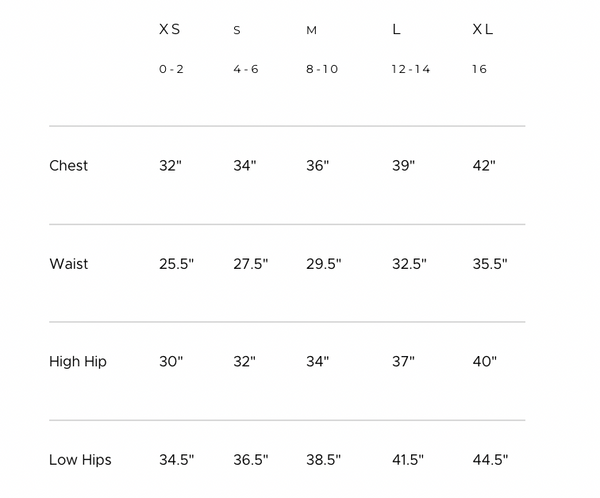Screen dimensions: 600x498
Task: Click the Waist row label
Action: pos(68,264)
